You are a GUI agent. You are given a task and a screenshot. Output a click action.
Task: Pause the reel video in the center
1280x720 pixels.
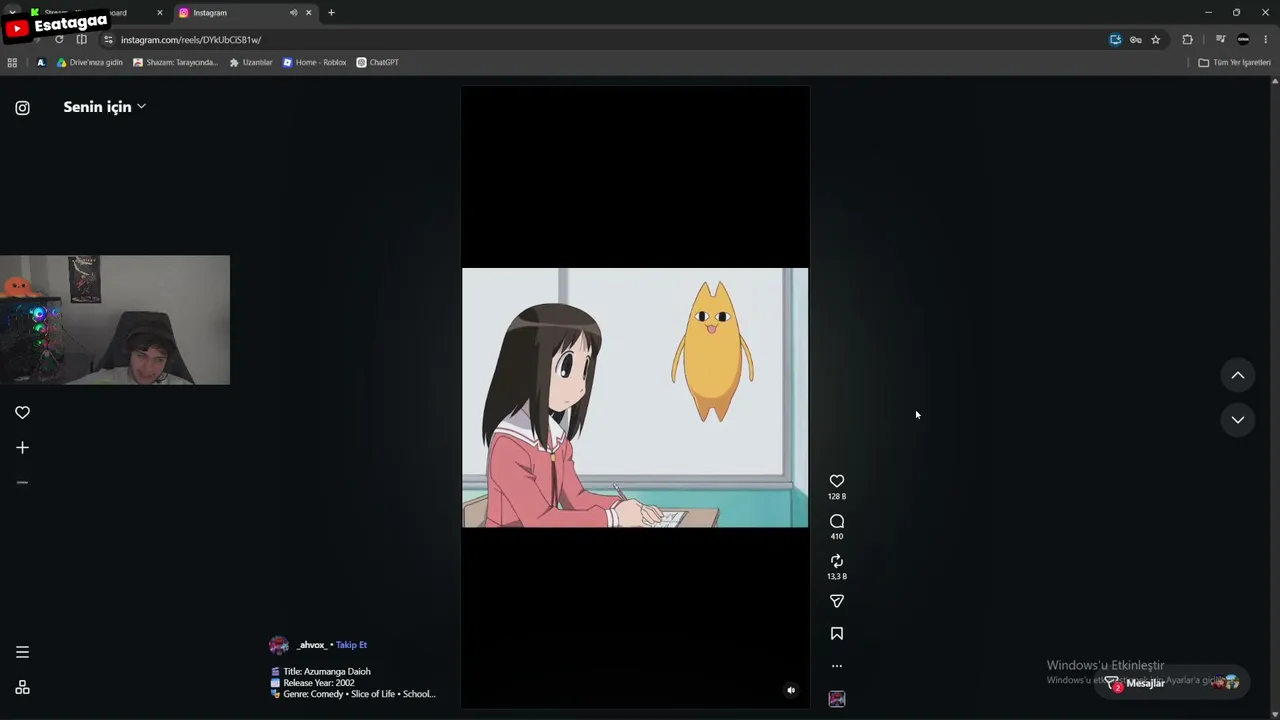click(635, 397)
